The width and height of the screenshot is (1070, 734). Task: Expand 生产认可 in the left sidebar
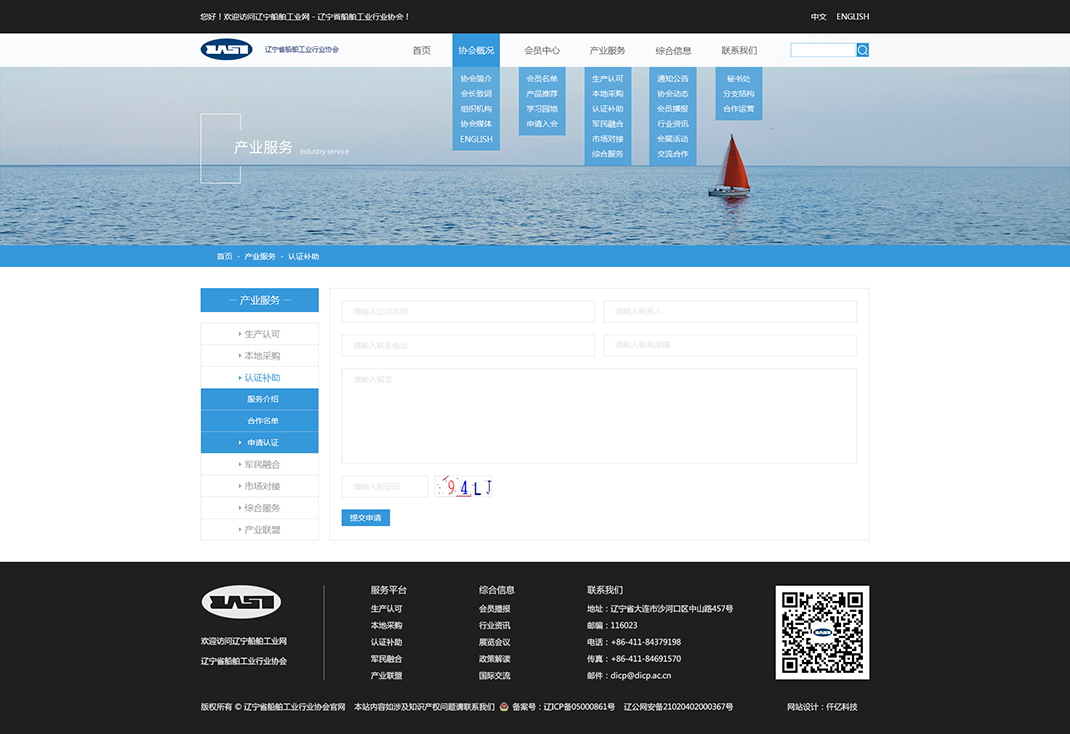coord(260,334)
